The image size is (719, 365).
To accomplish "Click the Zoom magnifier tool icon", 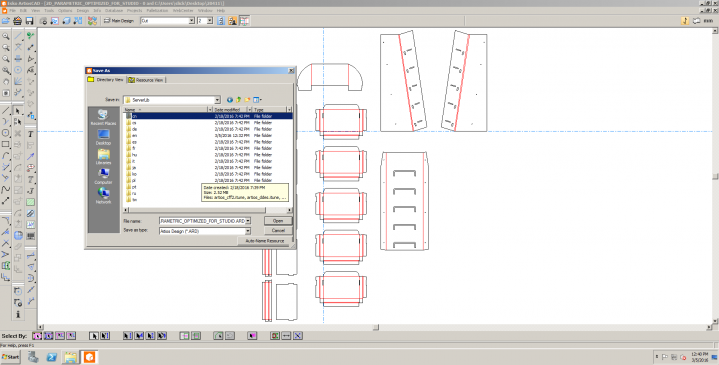I will pos(6,36).
